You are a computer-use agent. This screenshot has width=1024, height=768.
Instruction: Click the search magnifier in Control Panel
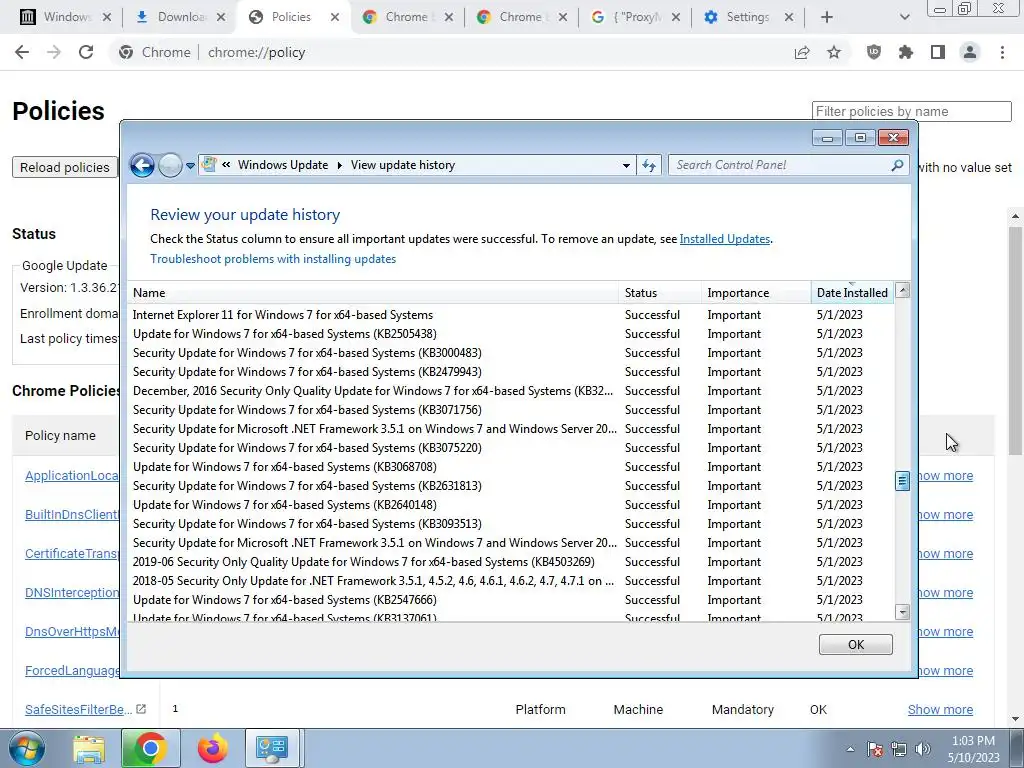(897, 165)
